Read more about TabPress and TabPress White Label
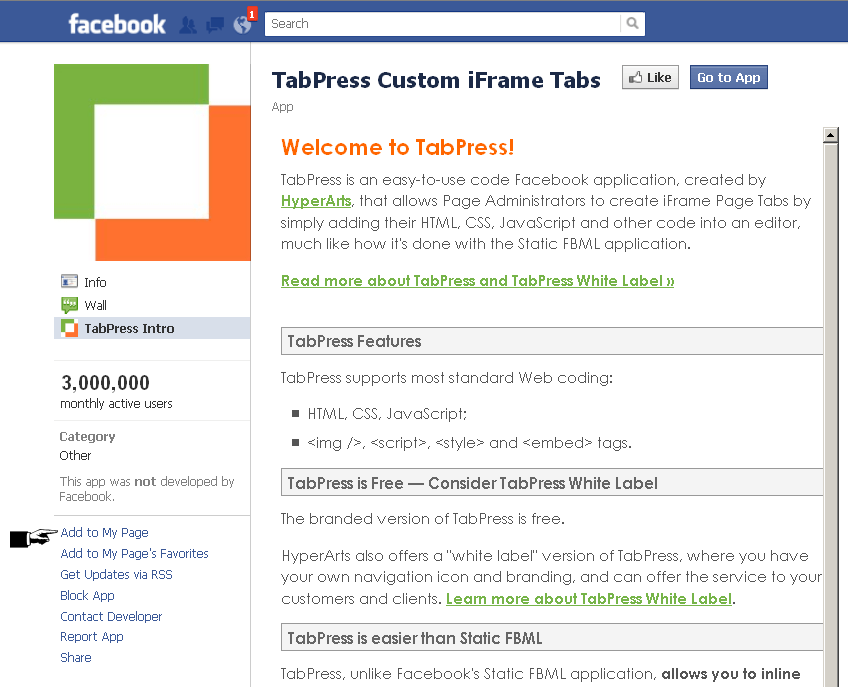Viewport: 848px width, 687px height. click(x=477, y=281)
